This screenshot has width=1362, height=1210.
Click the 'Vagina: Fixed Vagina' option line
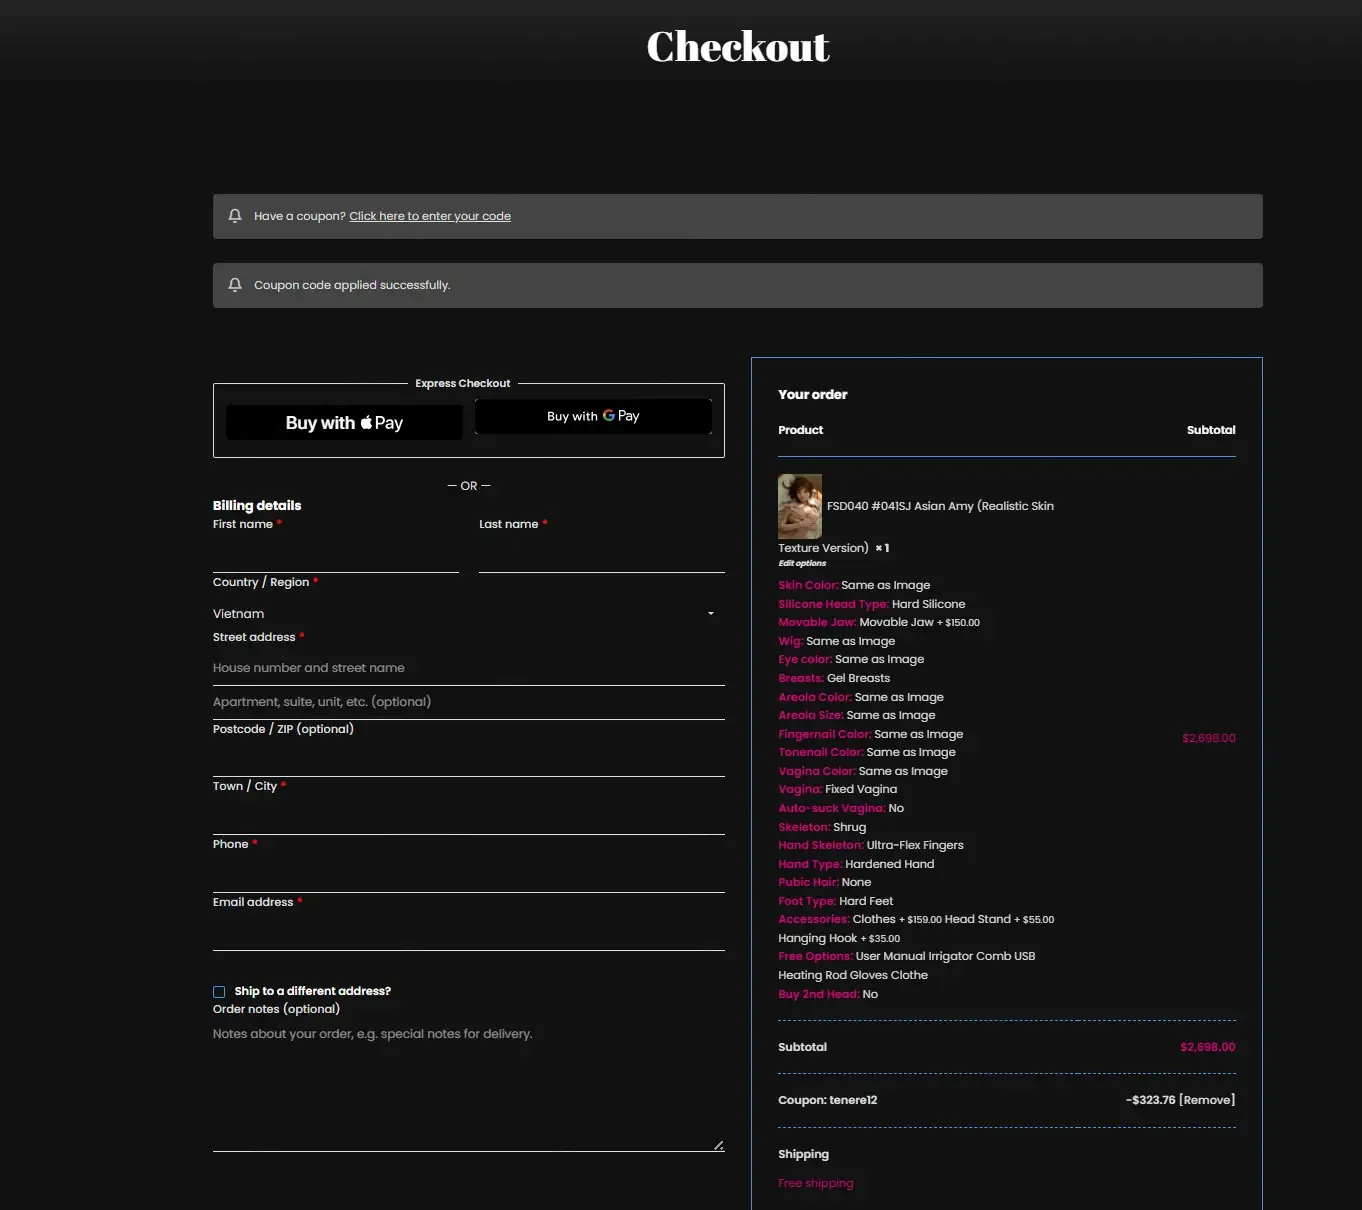pyautogui.click(x=838, y=789)
